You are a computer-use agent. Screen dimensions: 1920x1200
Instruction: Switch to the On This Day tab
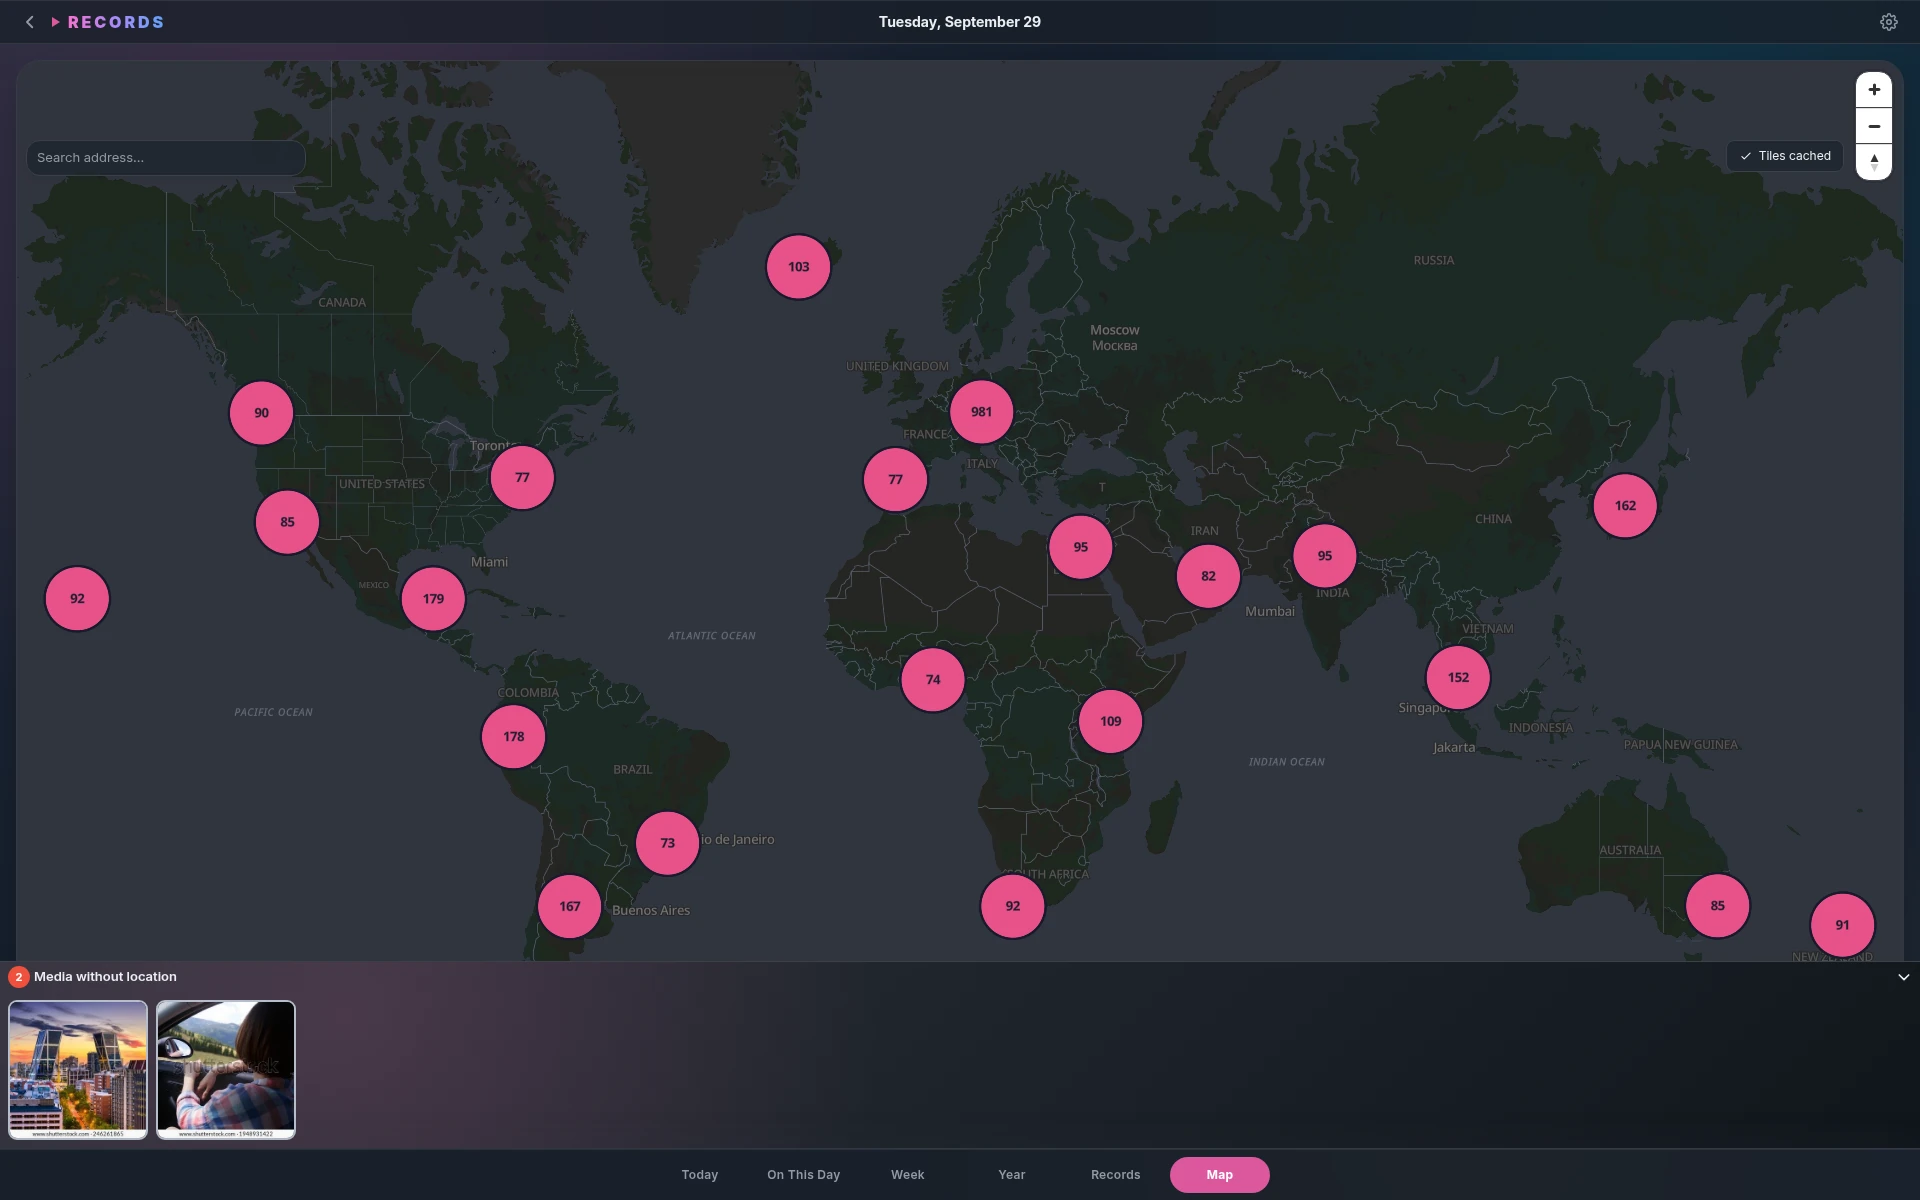click(x=803, y=1175)
